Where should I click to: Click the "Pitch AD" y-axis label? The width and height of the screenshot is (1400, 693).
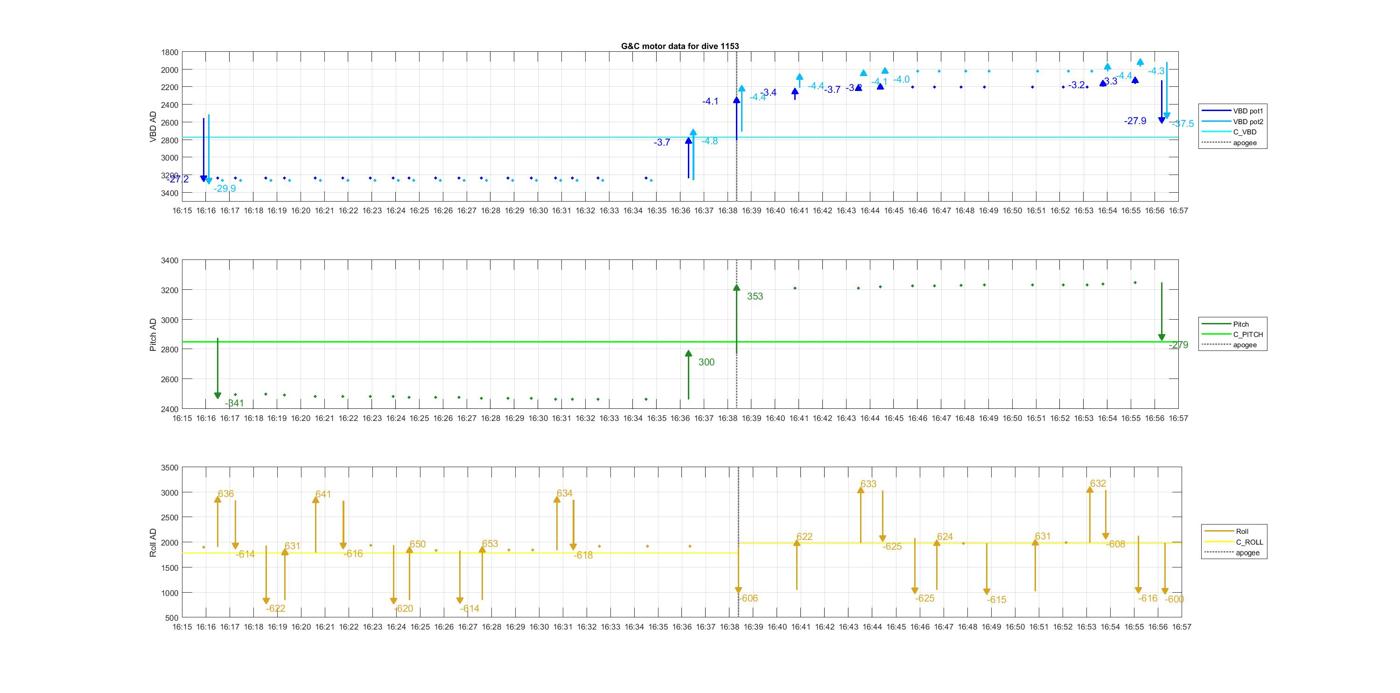click(153, 334)
